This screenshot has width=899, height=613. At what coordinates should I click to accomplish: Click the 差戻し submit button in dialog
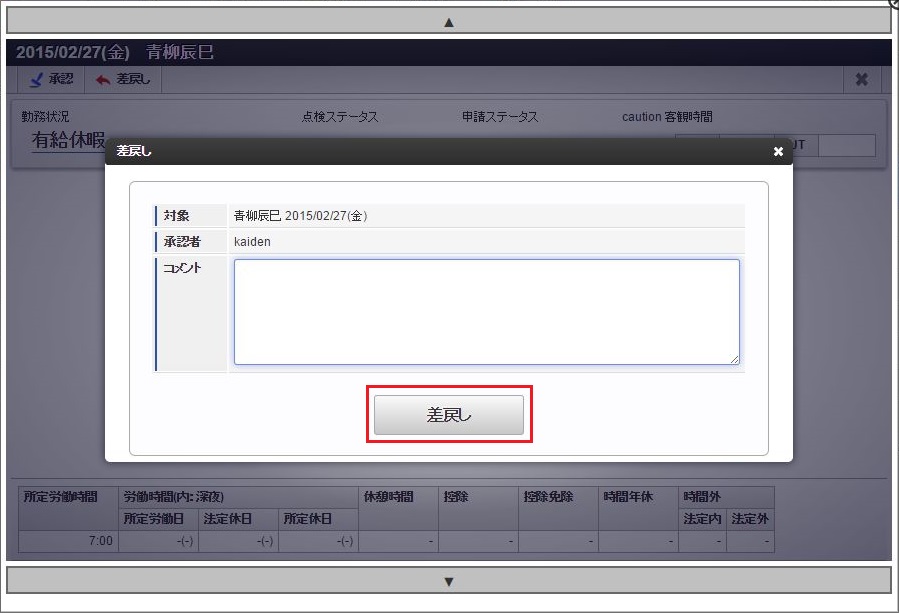(x=449, y=415)
